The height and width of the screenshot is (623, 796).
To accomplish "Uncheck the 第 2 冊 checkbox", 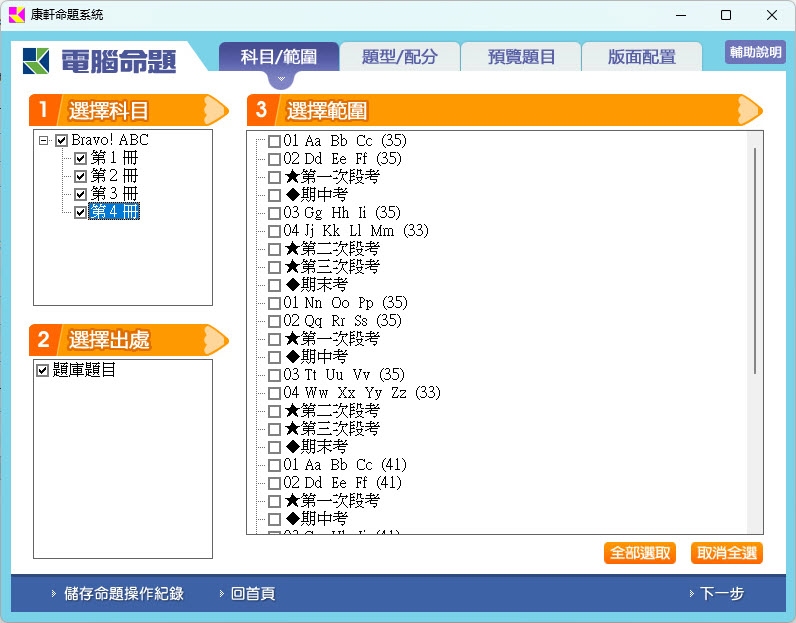I will tap(80, 176).
